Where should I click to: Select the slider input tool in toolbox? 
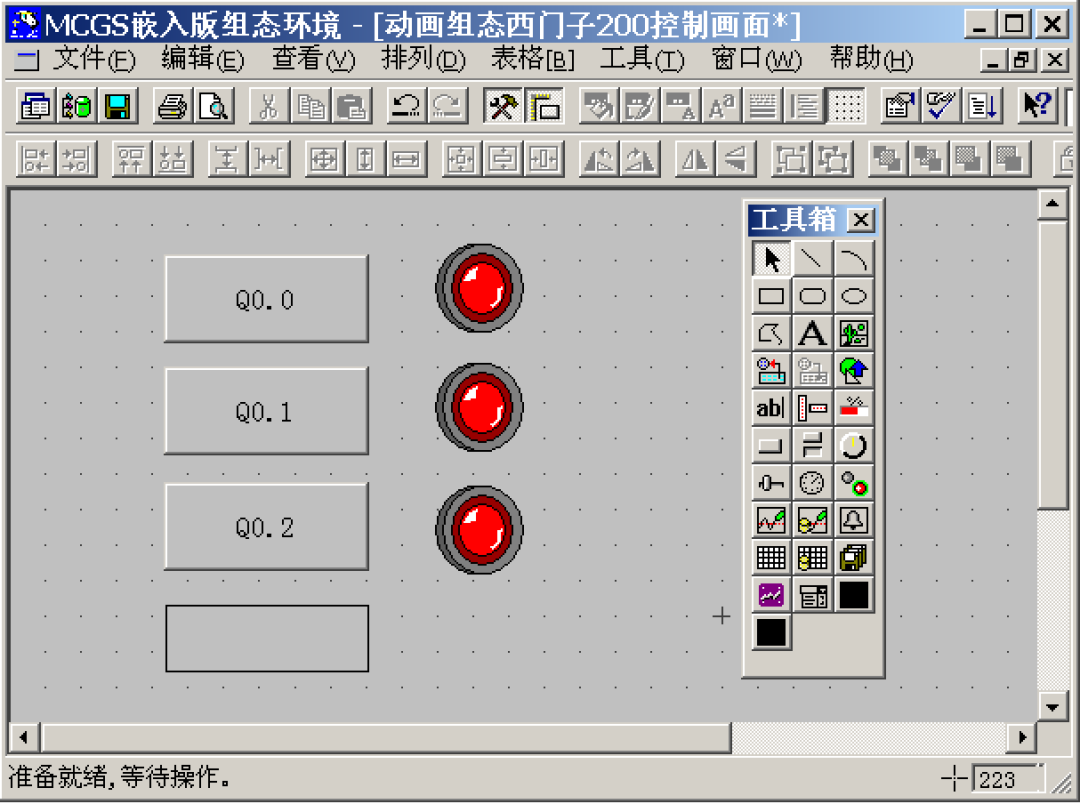click(771, 482)
